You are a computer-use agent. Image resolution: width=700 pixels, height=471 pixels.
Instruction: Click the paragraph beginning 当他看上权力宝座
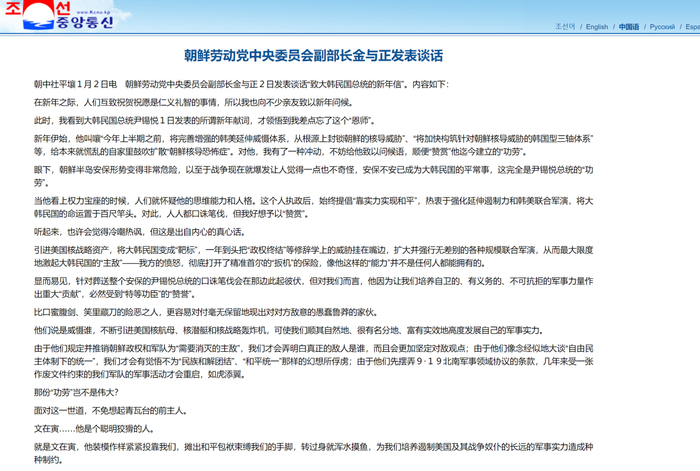point(313,207)
